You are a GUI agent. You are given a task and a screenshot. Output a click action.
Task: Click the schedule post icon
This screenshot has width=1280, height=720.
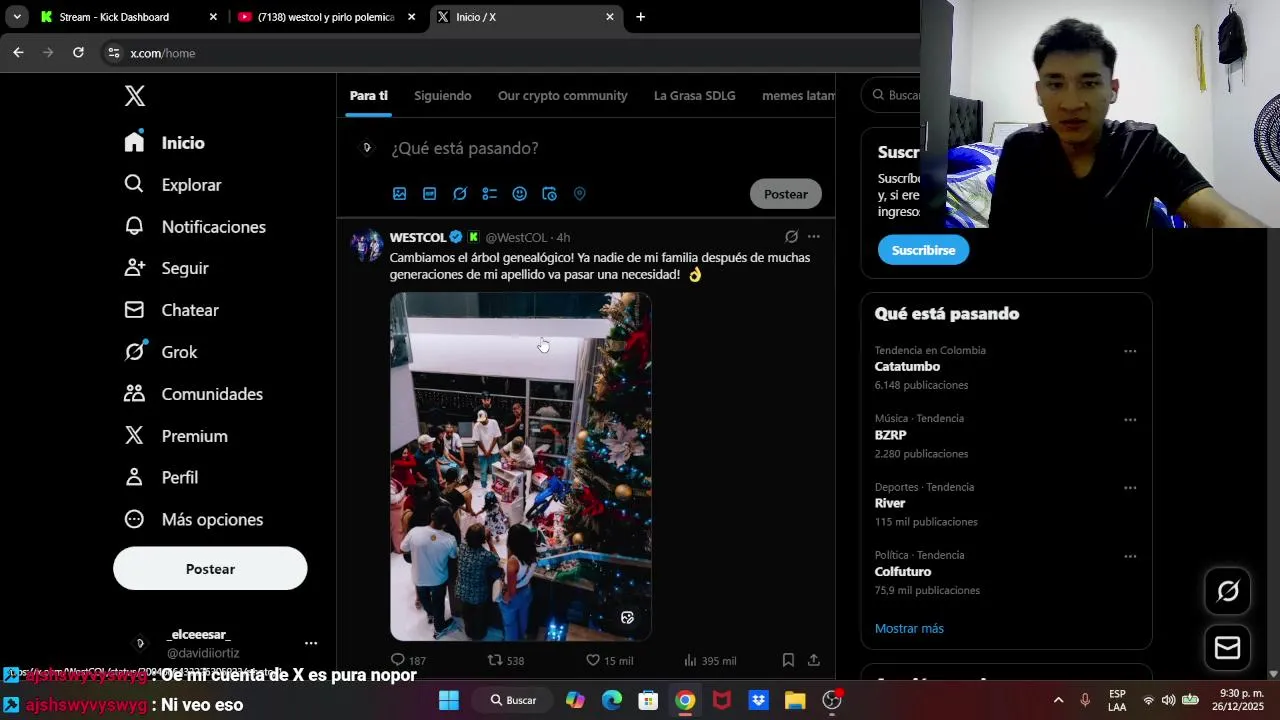coord(549,194)
